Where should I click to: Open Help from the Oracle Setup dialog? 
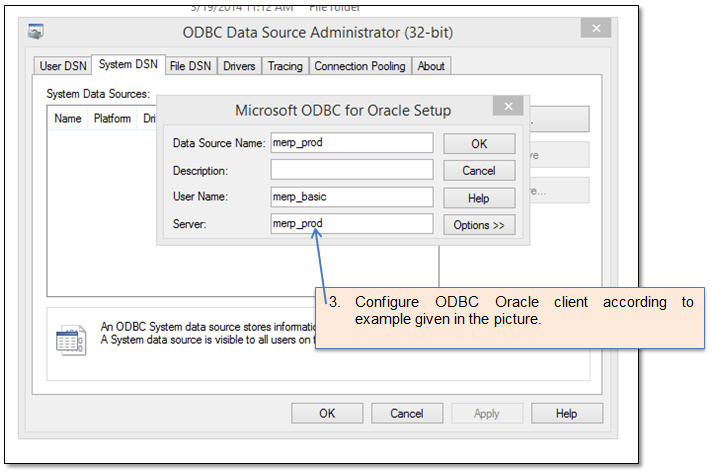479,198
